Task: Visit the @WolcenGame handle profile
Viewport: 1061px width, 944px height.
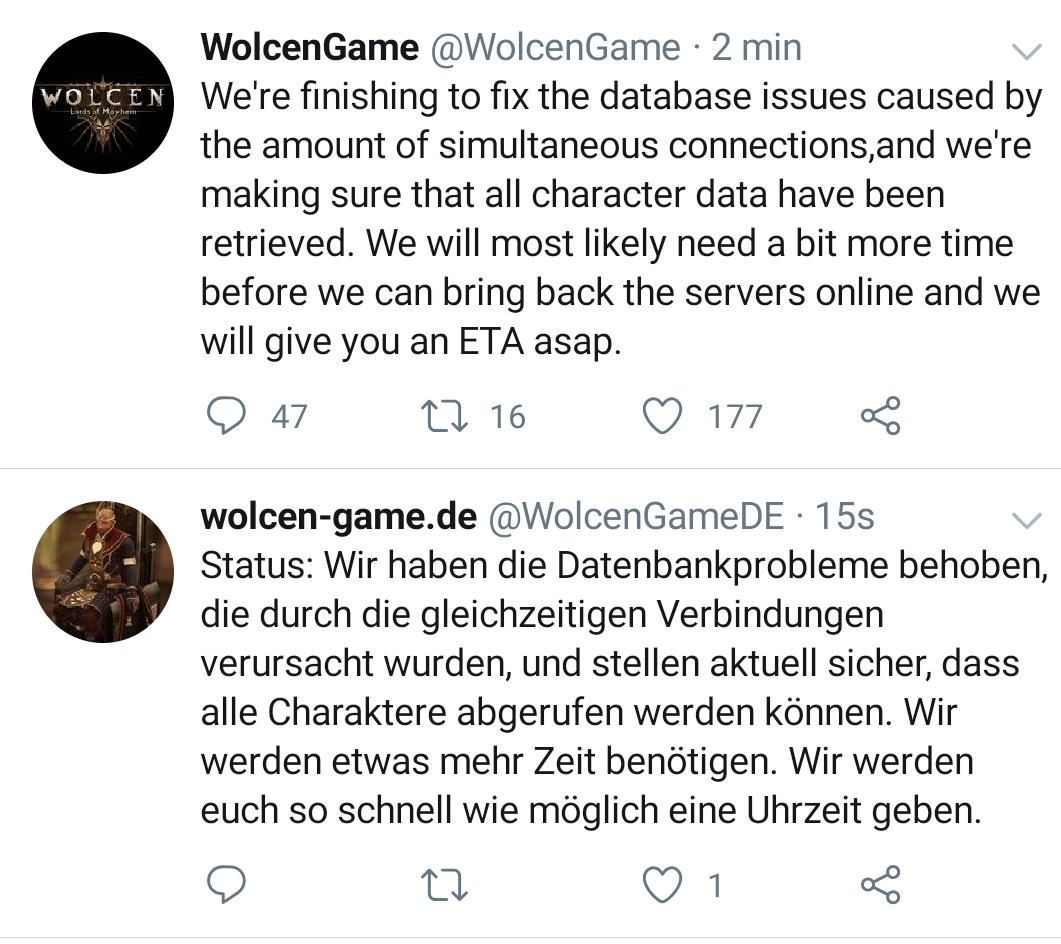Action: click(555, 47)
